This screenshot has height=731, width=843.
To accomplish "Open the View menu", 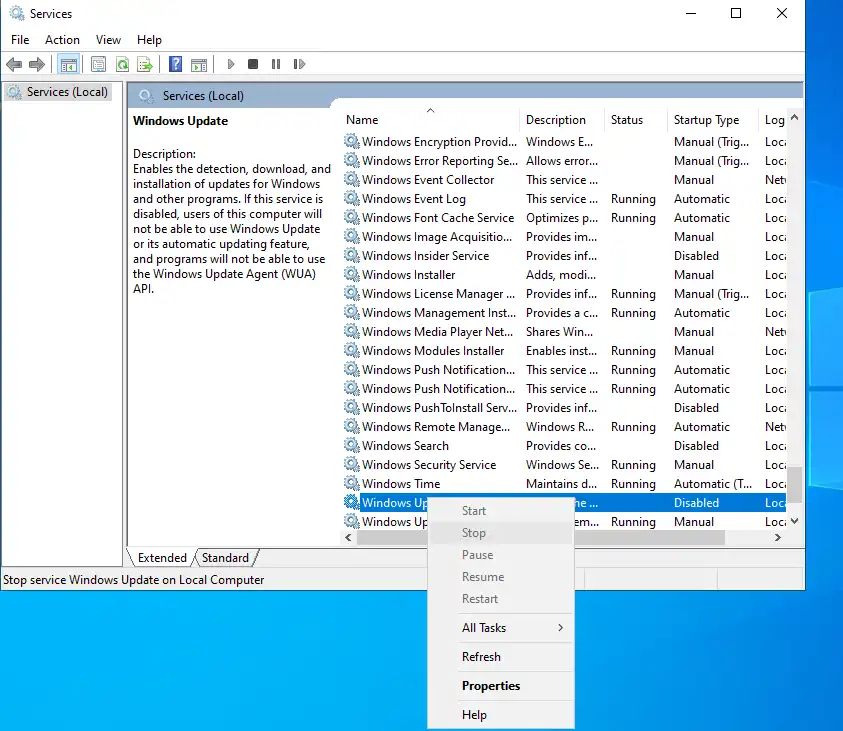I will [108, 40].
